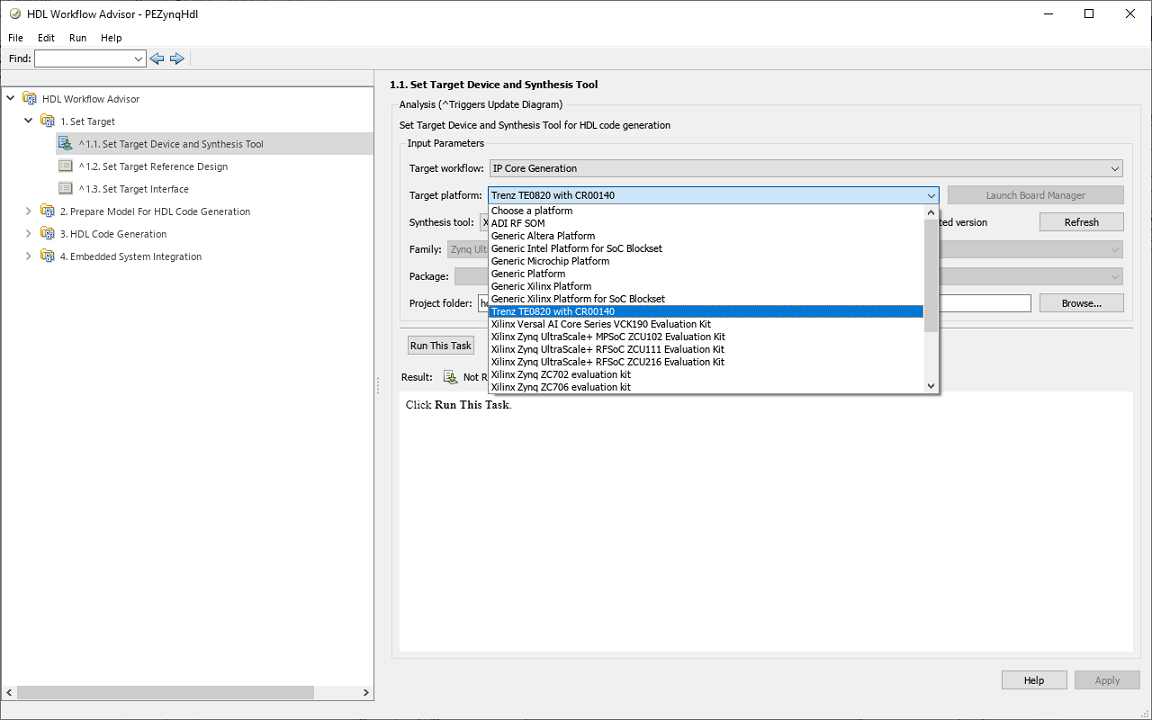Select Xilinx Zynq ZC706 evaluation kit
Screen dimensions: 1152x720
[706, 387]
